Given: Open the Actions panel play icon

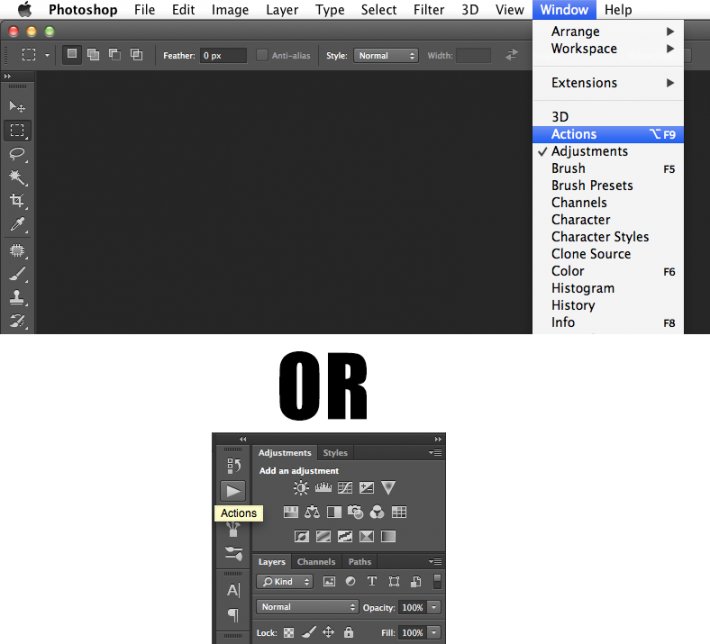Looking at the screenshot, I should coord(233,491).
